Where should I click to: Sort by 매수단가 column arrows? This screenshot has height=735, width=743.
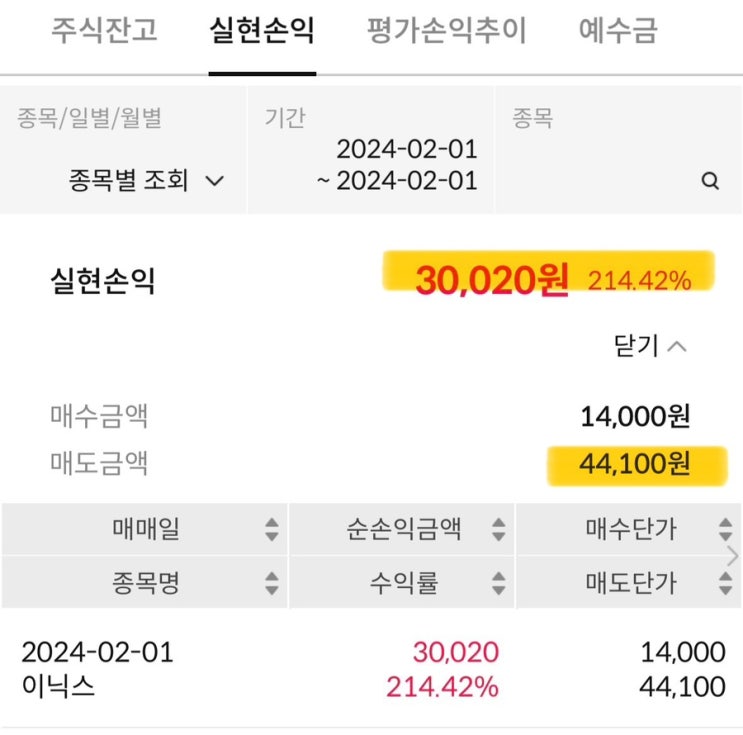pyautogui.click(x=726, y=530)
